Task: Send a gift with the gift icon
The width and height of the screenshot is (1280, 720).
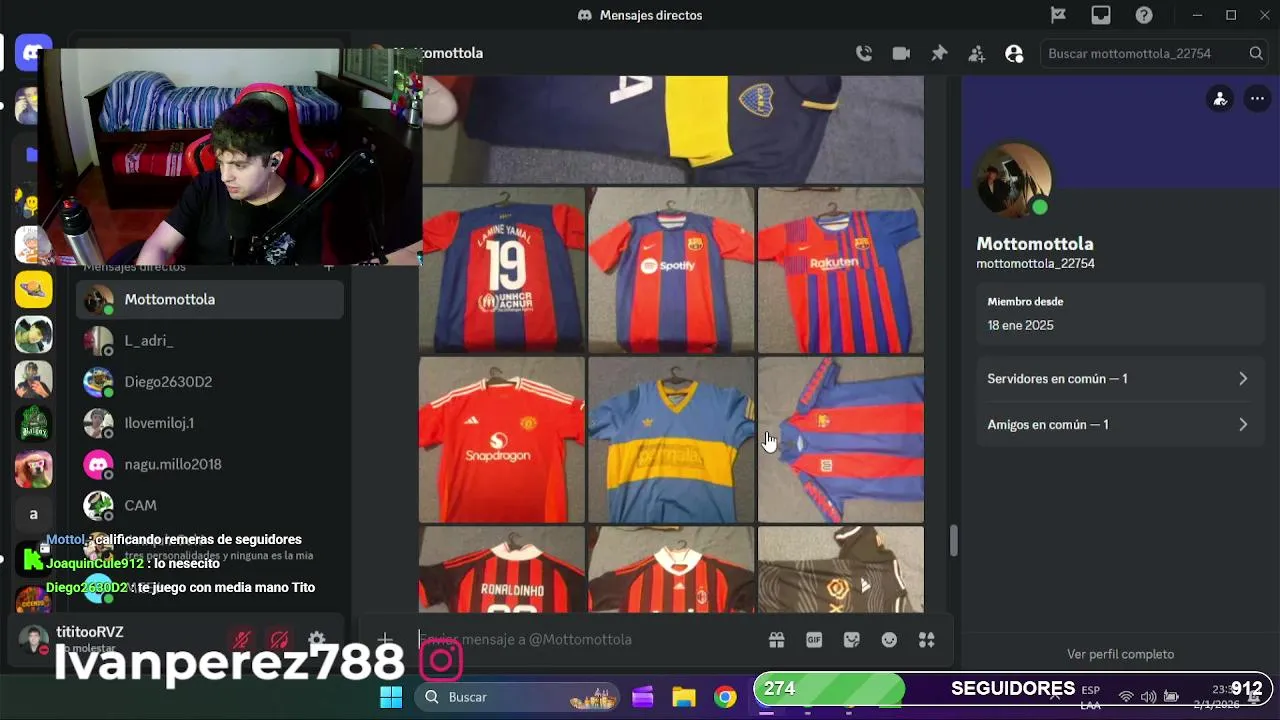Action: (776, 640)
